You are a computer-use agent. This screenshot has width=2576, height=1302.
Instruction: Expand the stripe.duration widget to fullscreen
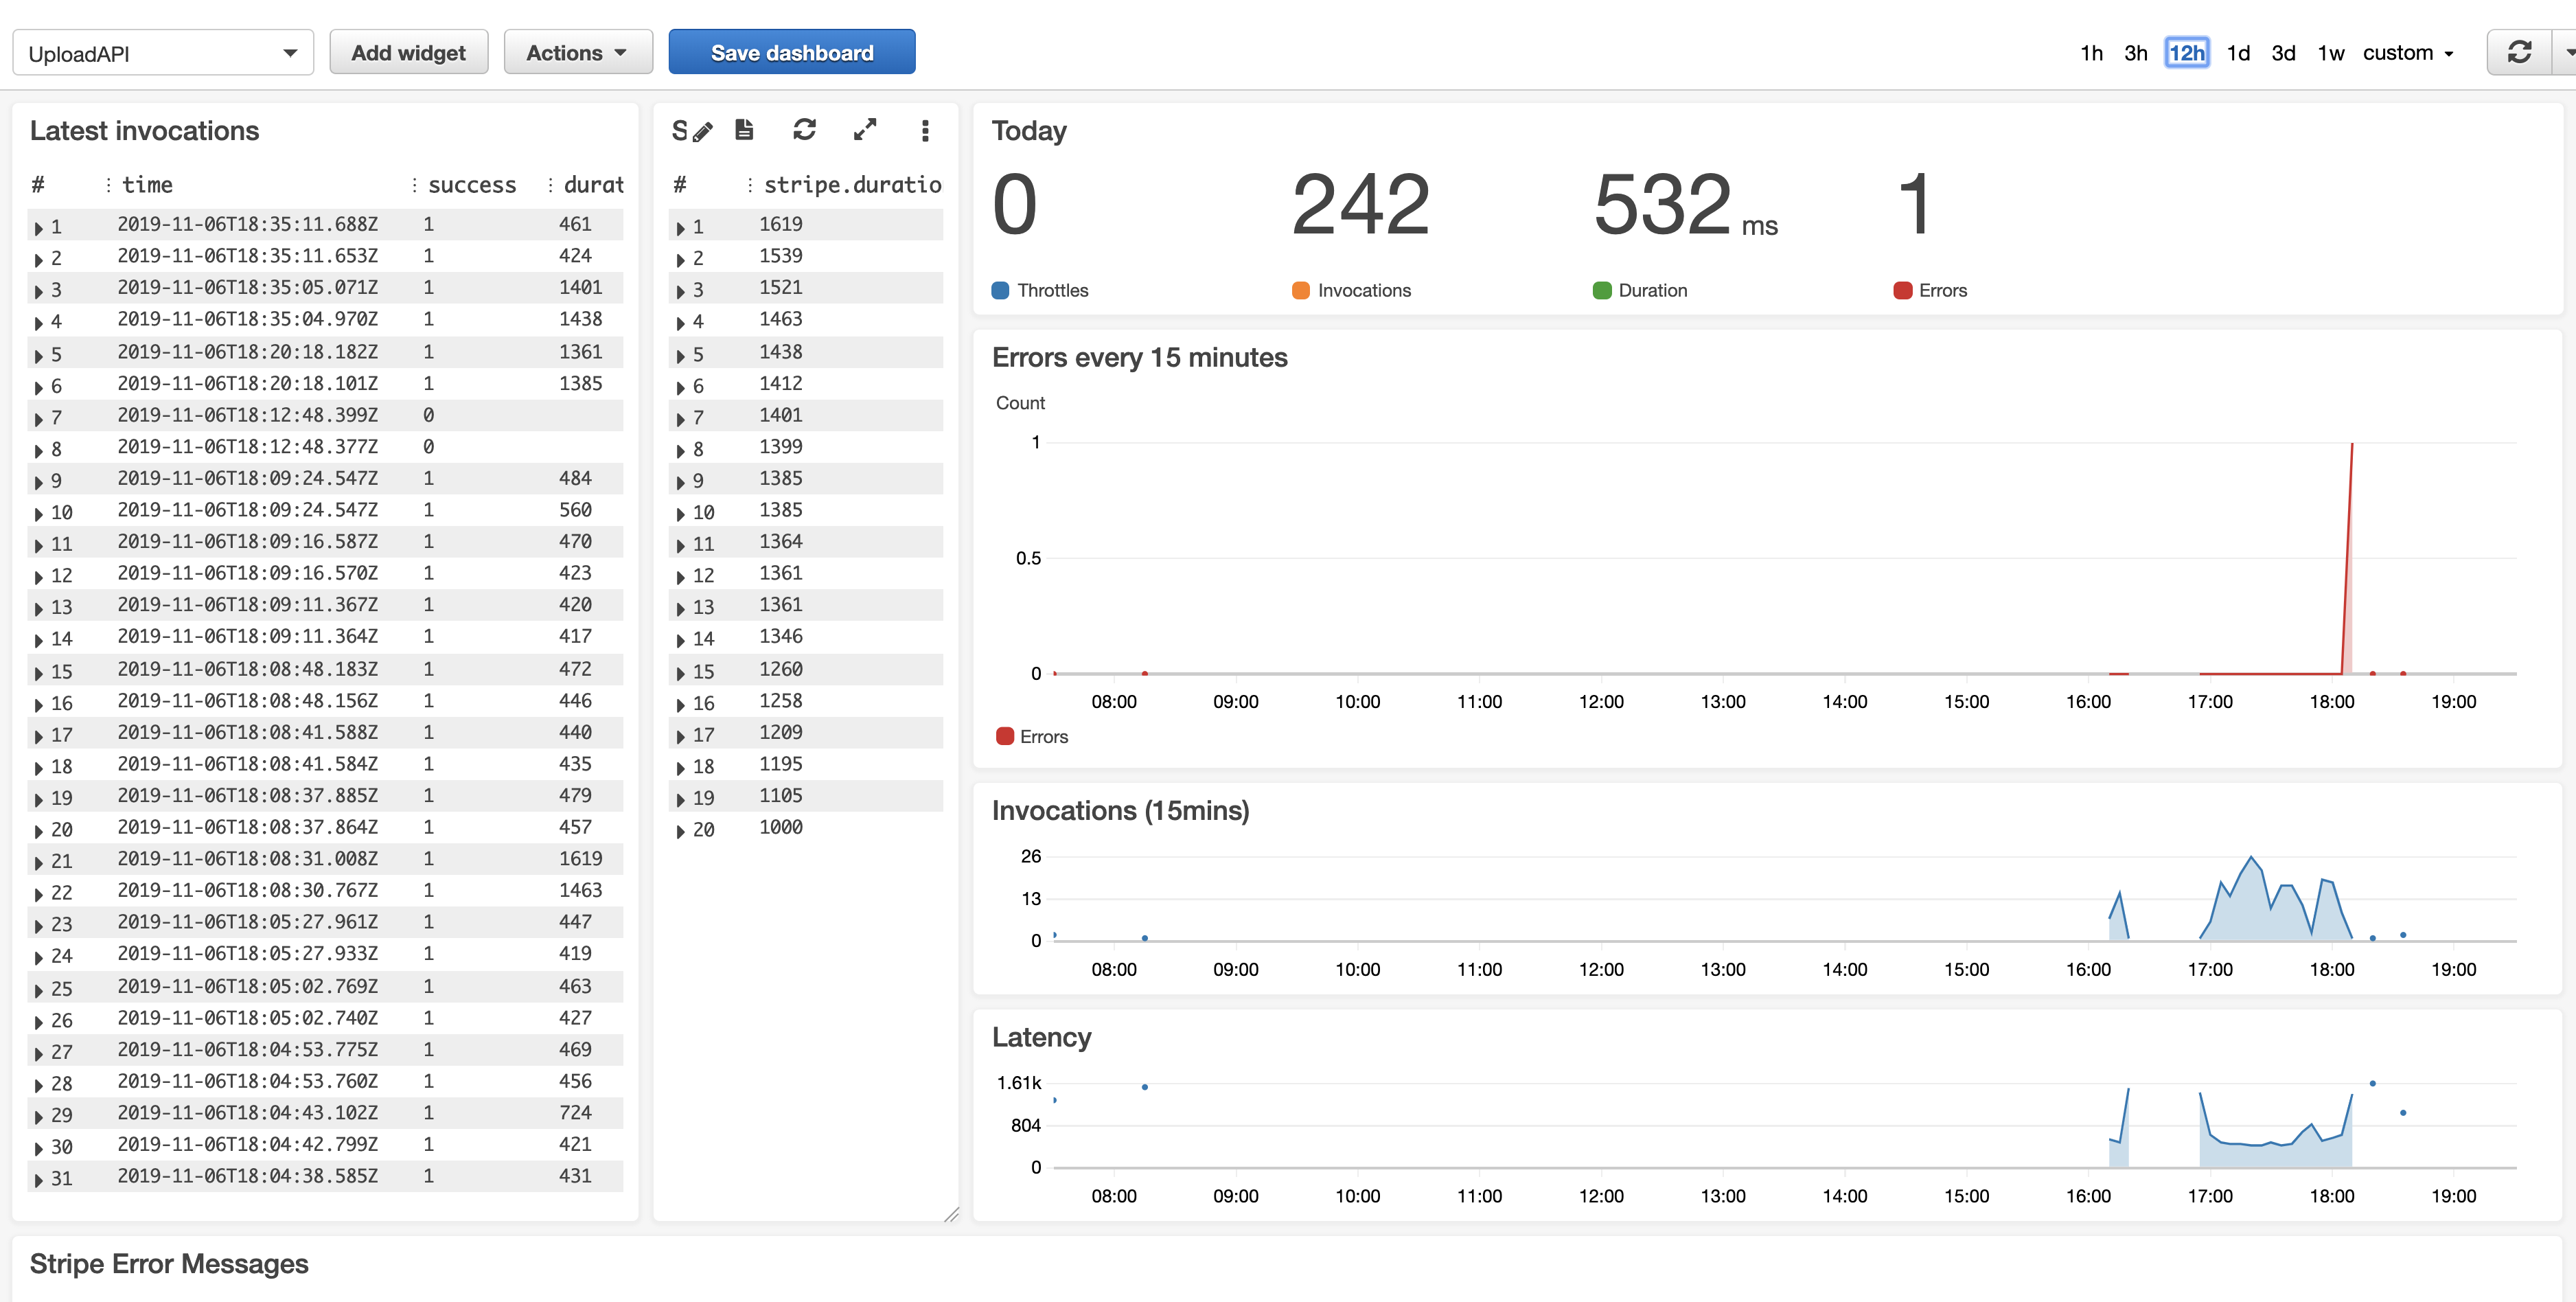click(x=866, y=130)
